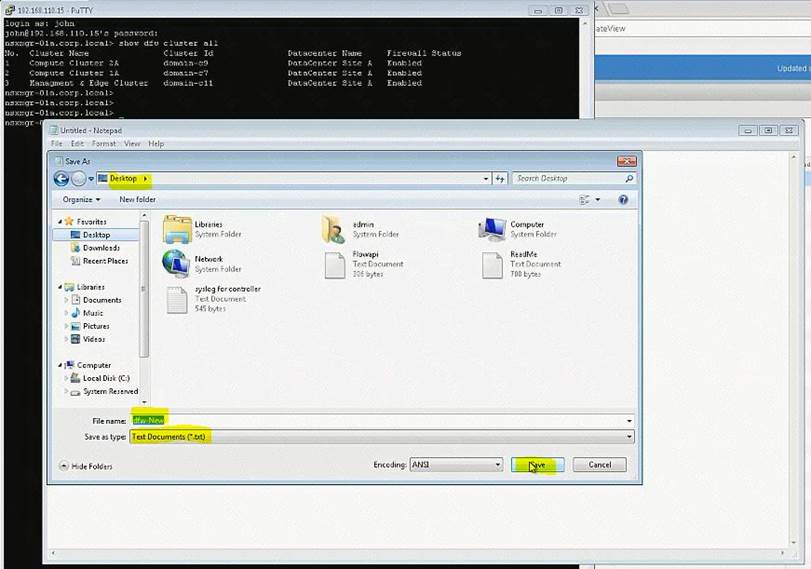Expand the Documents library tree node
Screen dimensions: 811x569
[x=68, y=300]
